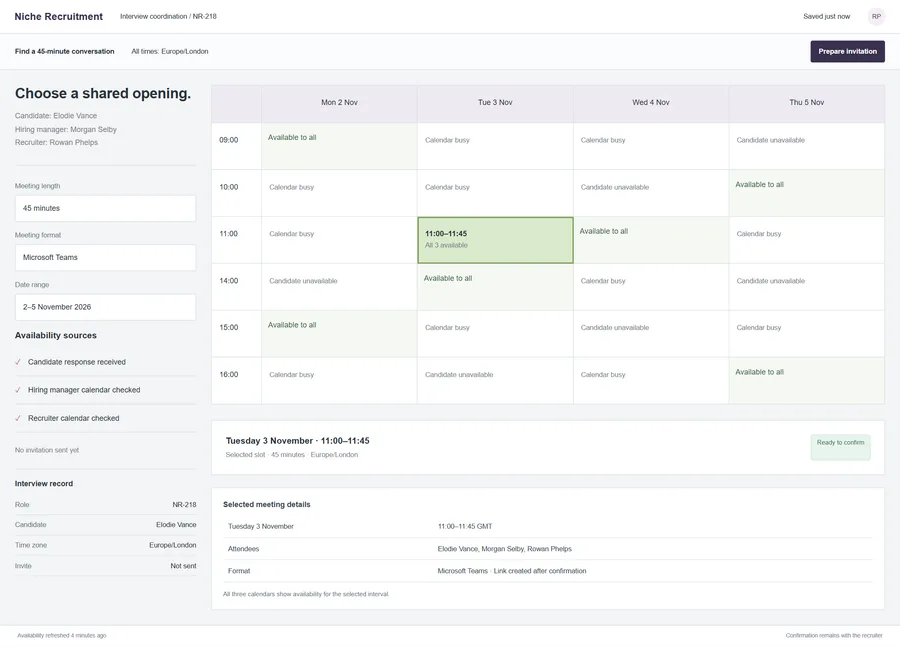
Task: Click the Role value NR-218 in Interview record
Action: 184,505
